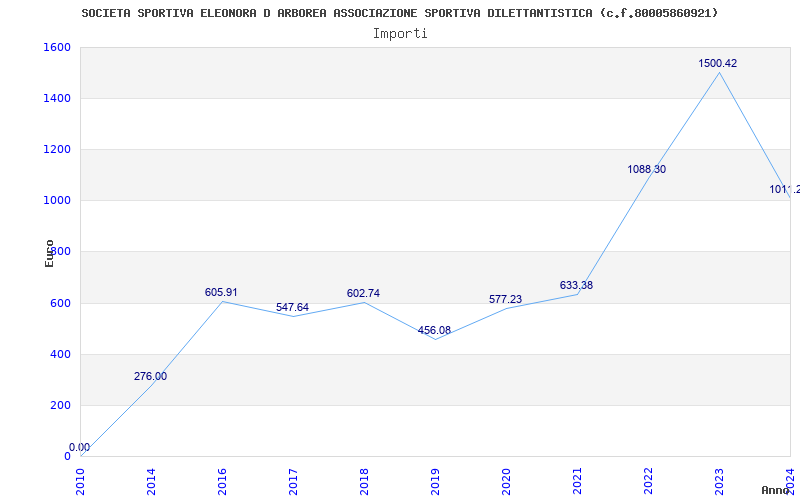Image resolution: width=800 pixels, height=500 pixels.
Task: Select the x-axis year 2021
Action: [x=577, y=482]
